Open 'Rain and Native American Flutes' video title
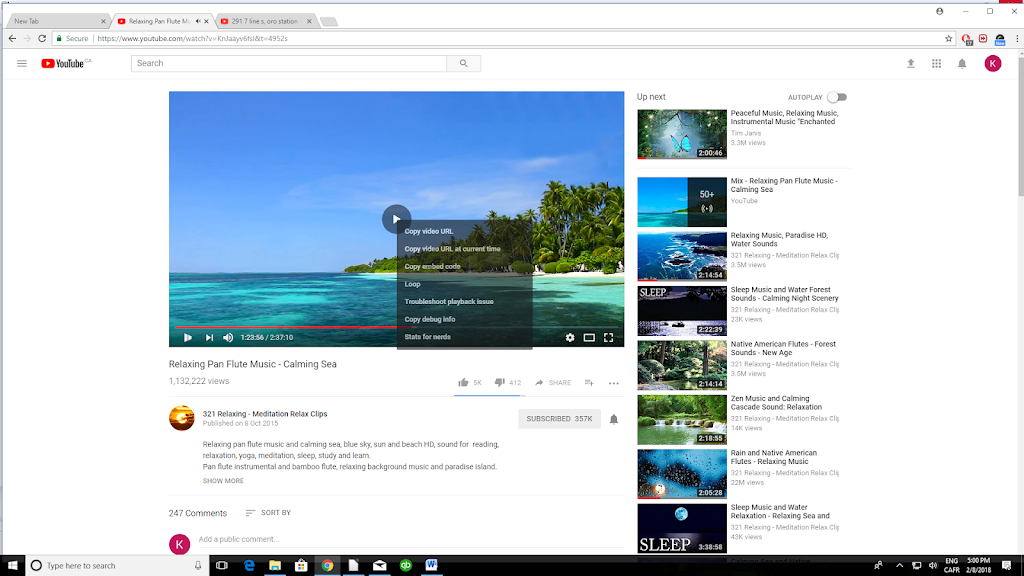Viewport: 1024px width, 576px height. point(774,456)
